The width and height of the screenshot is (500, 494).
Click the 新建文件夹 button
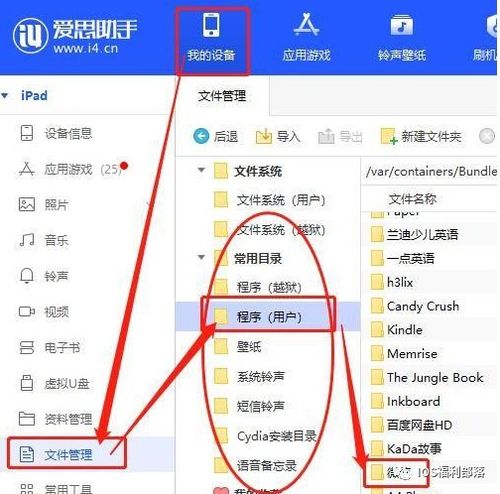tap(421, 136)
